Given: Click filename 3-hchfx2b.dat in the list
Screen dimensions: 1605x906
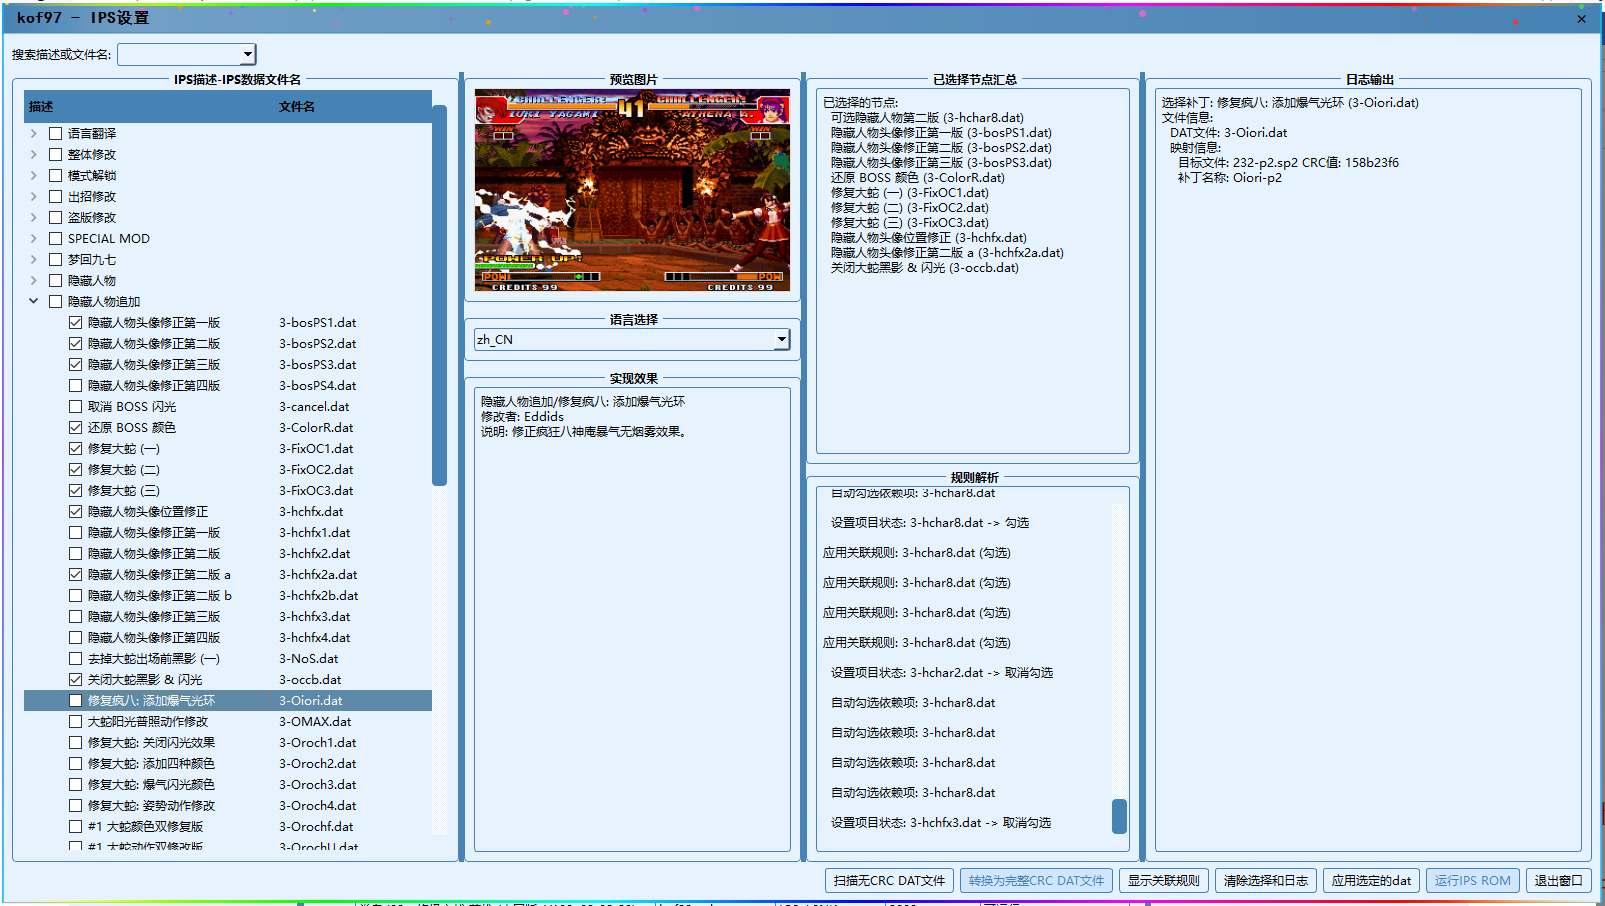Looking at the screenshot, I should 318,595.
